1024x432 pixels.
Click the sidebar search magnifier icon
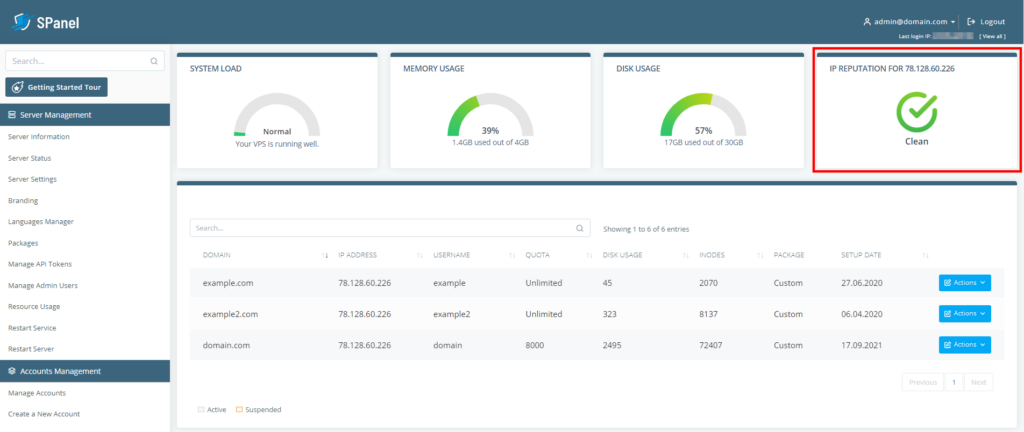(x=154, y=61)
